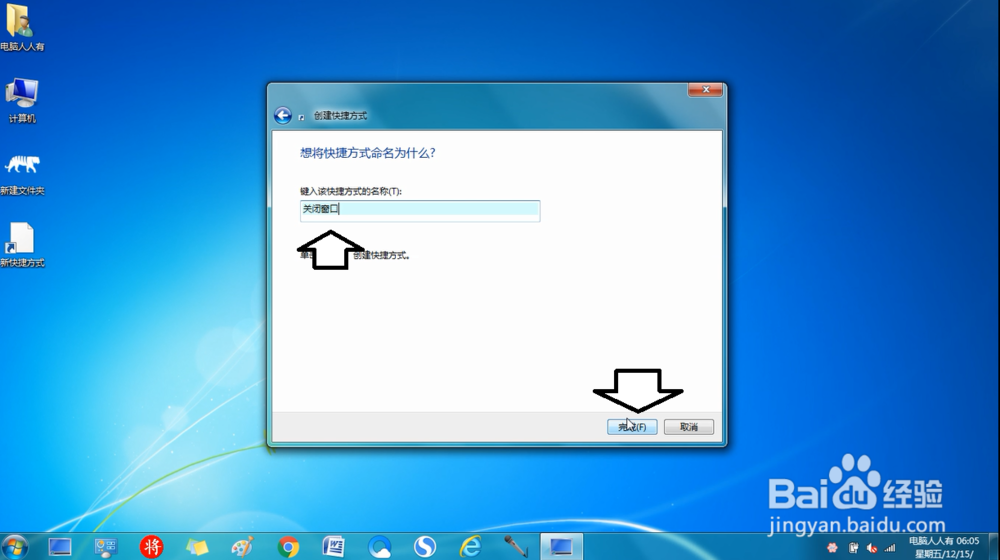Open the 电脑人人有 folder on desktop
Screen dimensions: 1000x560
22,28
